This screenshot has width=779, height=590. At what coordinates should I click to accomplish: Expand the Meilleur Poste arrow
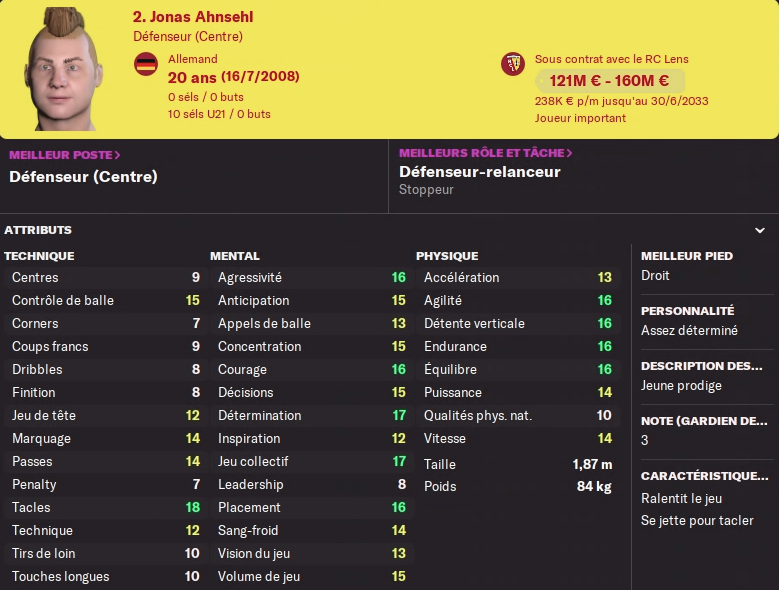[x=118, y=155]
